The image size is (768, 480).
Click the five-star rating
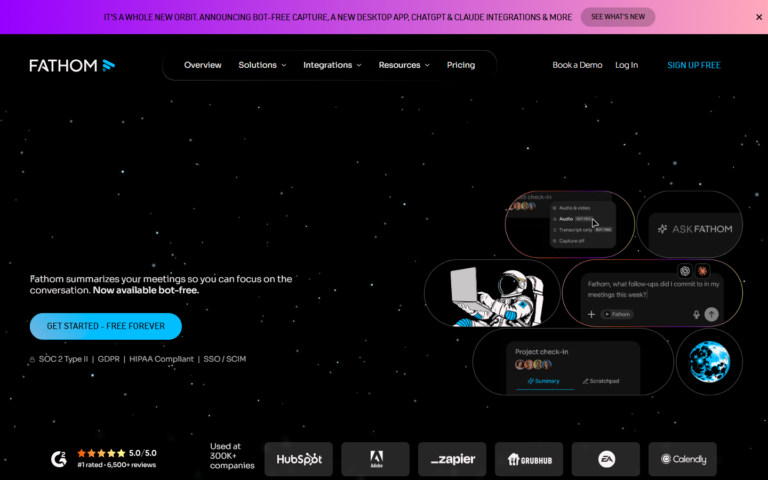pos(101,454)
